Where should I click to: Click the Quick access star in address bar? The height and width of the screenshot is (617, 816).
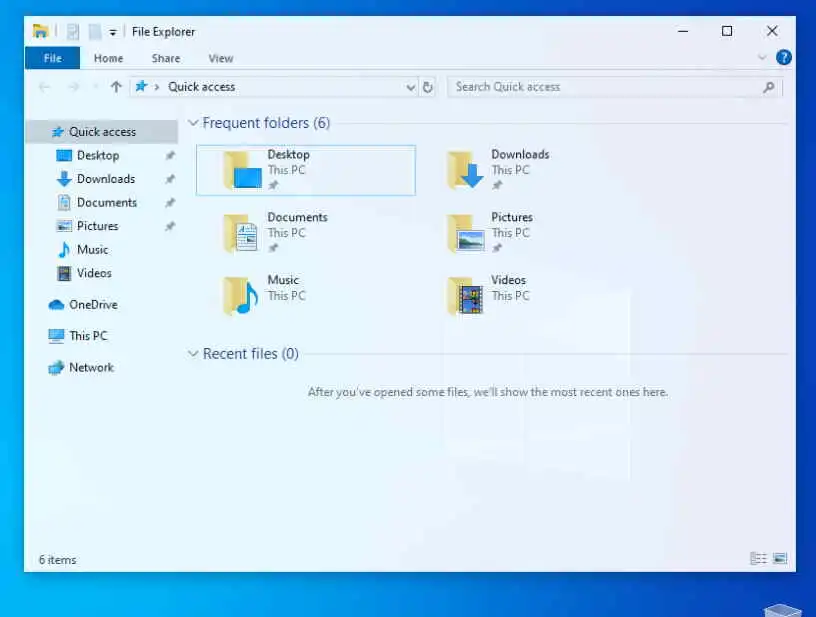141,86
